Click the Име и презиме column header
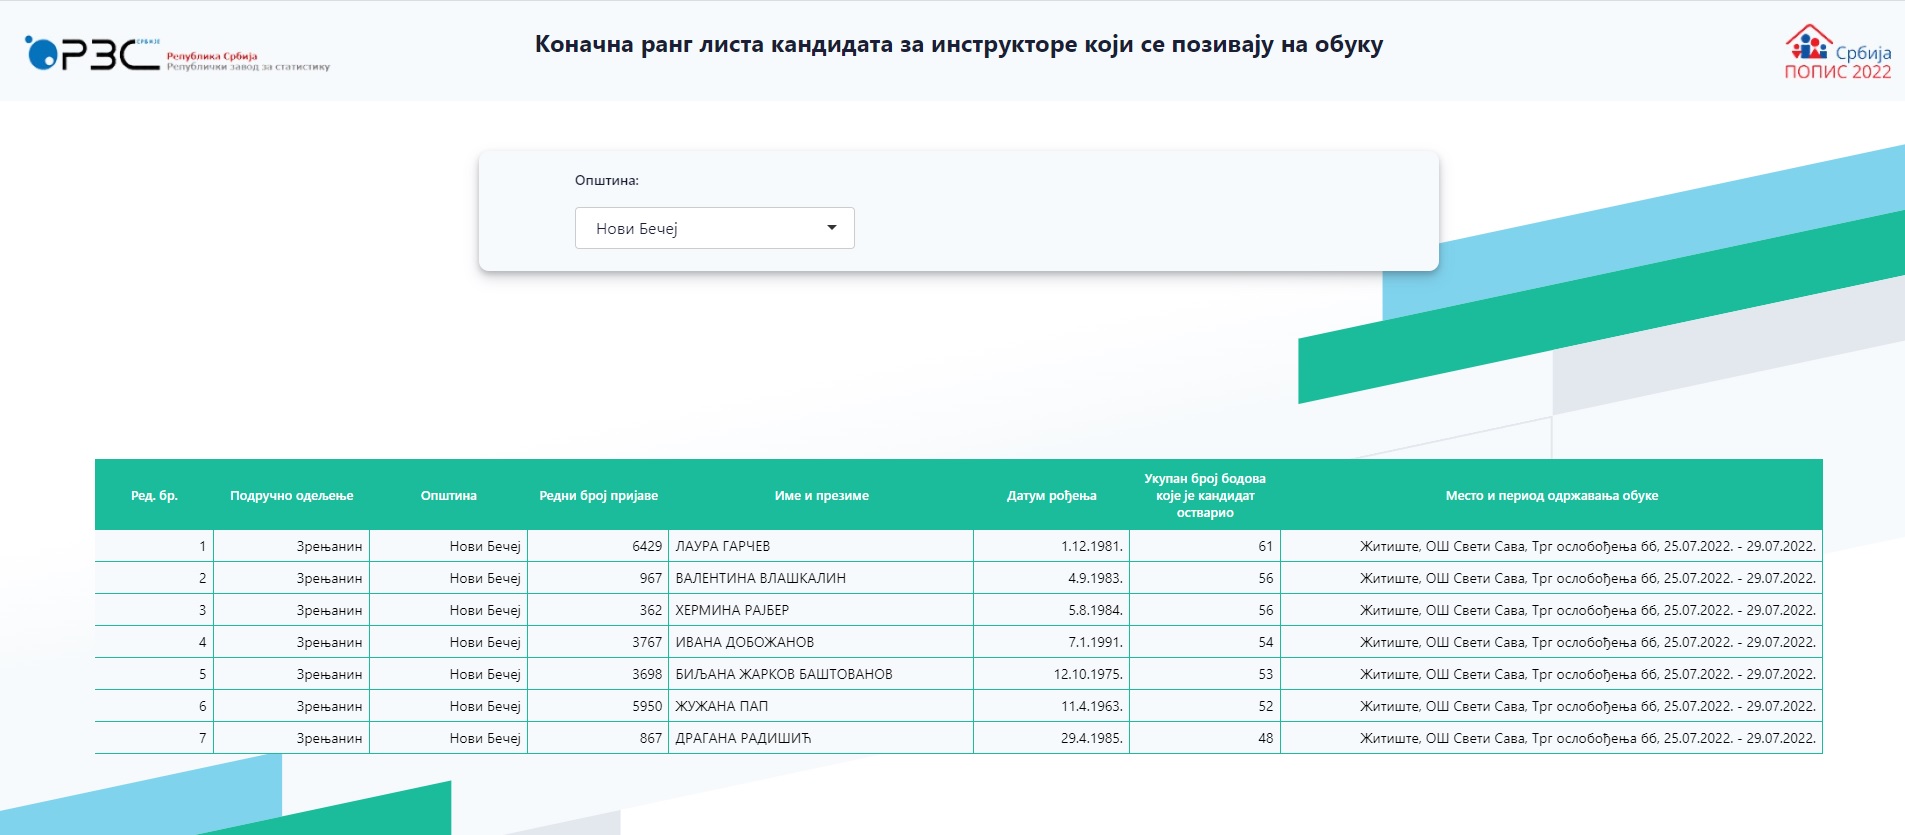This screenshot has height=835, width=1905. click(821, 495)
